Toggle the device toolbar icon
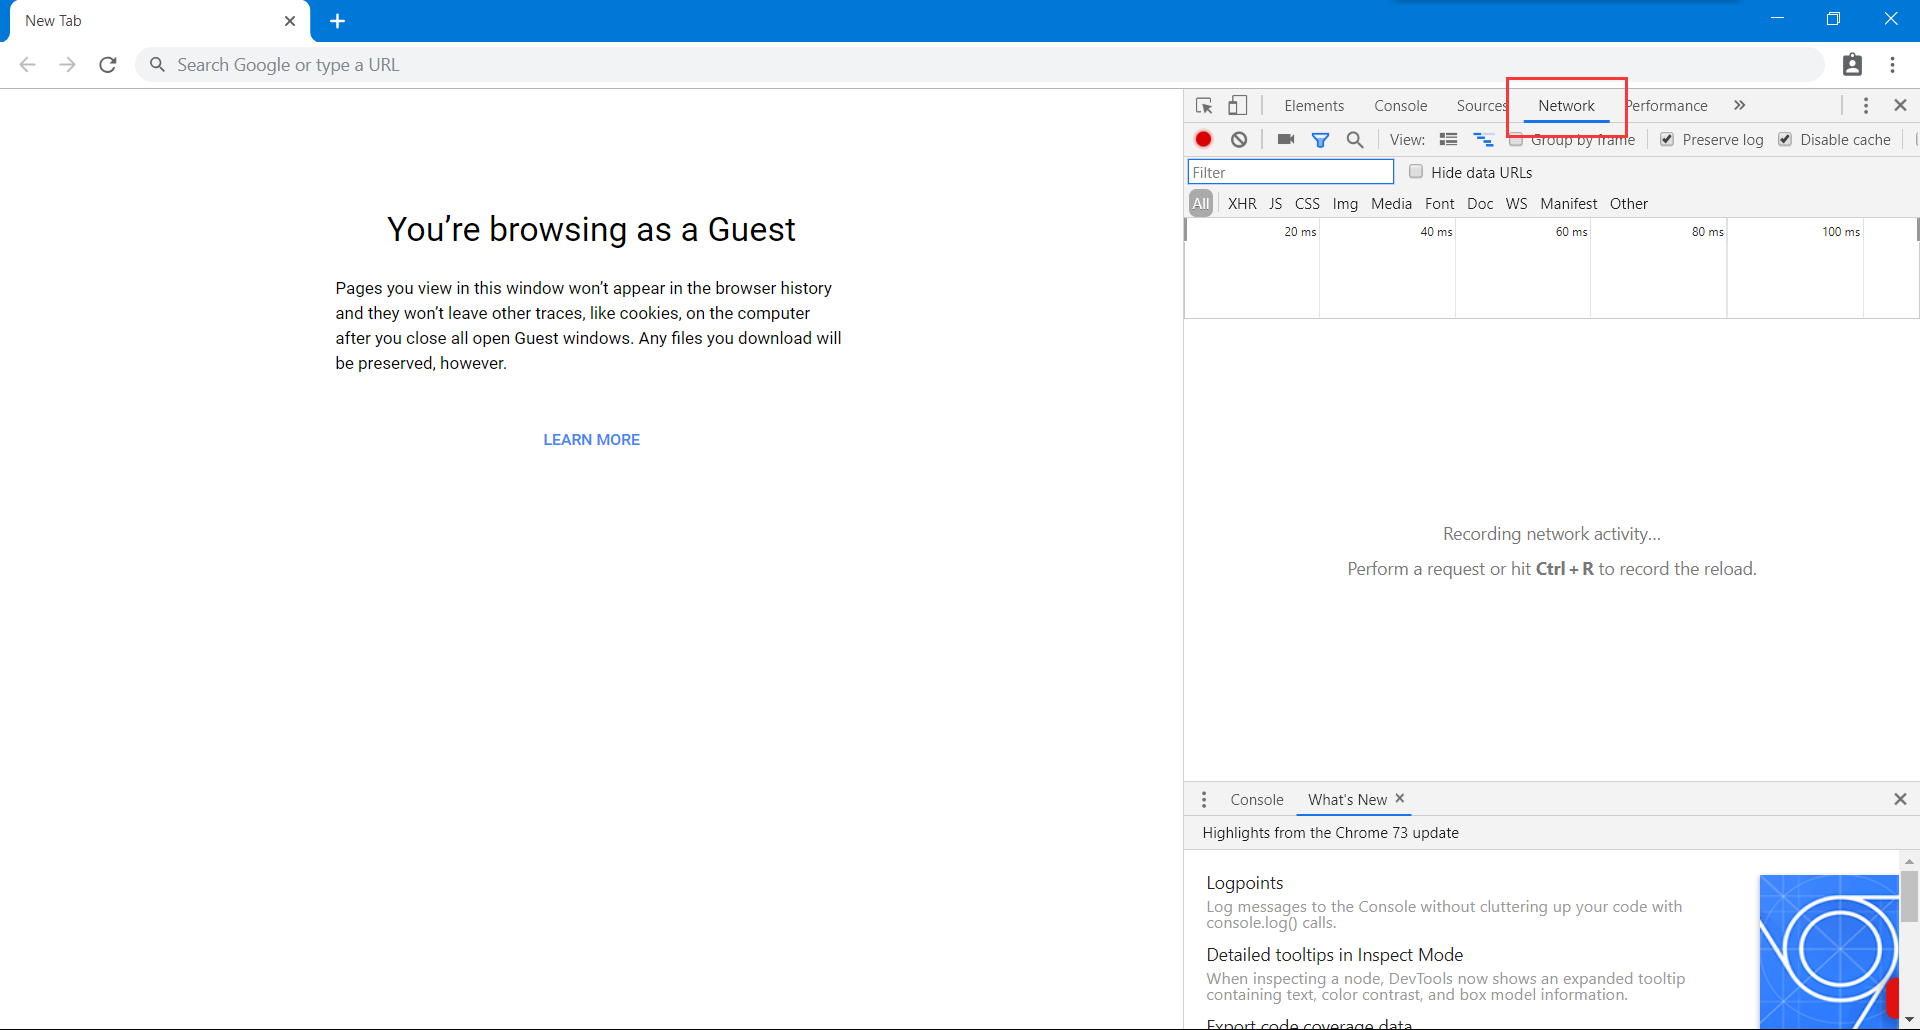The width and height of the screenshot is (1920, 1030). [x=1238, y=106]
